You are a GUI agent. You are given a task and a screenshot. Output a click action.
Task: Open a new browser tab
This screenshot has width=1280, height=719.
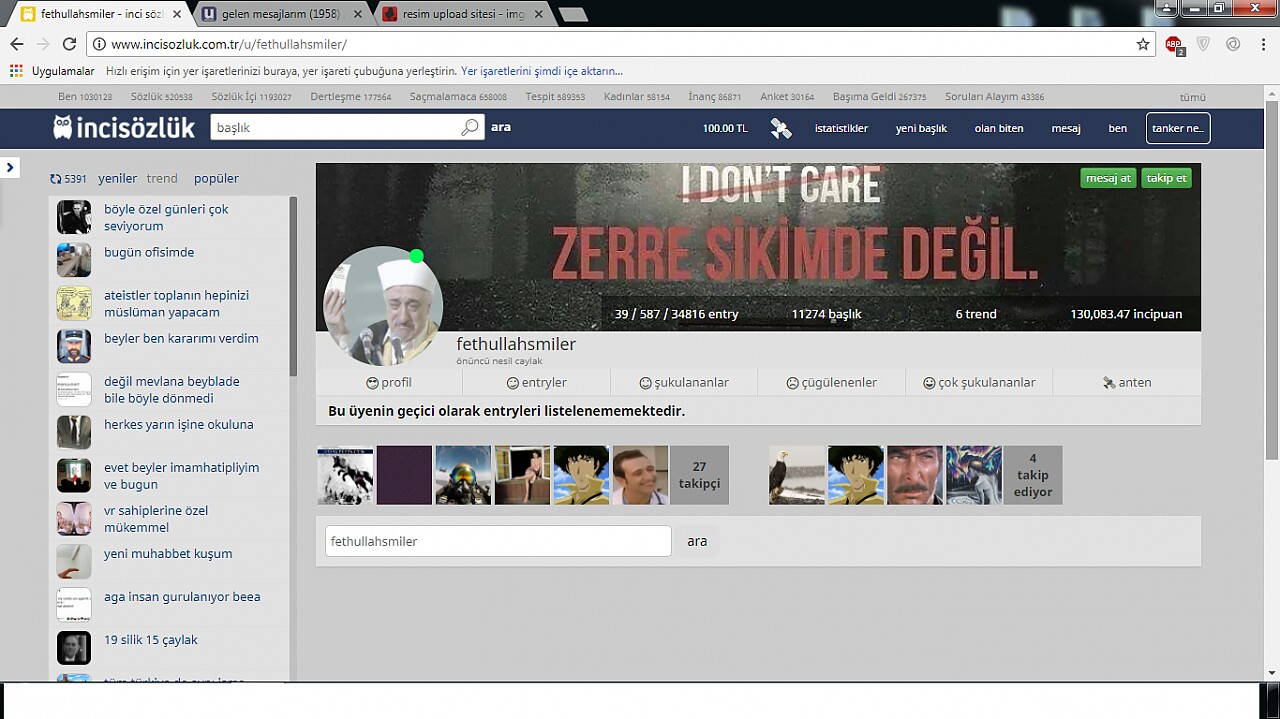[x=573, y=14]
